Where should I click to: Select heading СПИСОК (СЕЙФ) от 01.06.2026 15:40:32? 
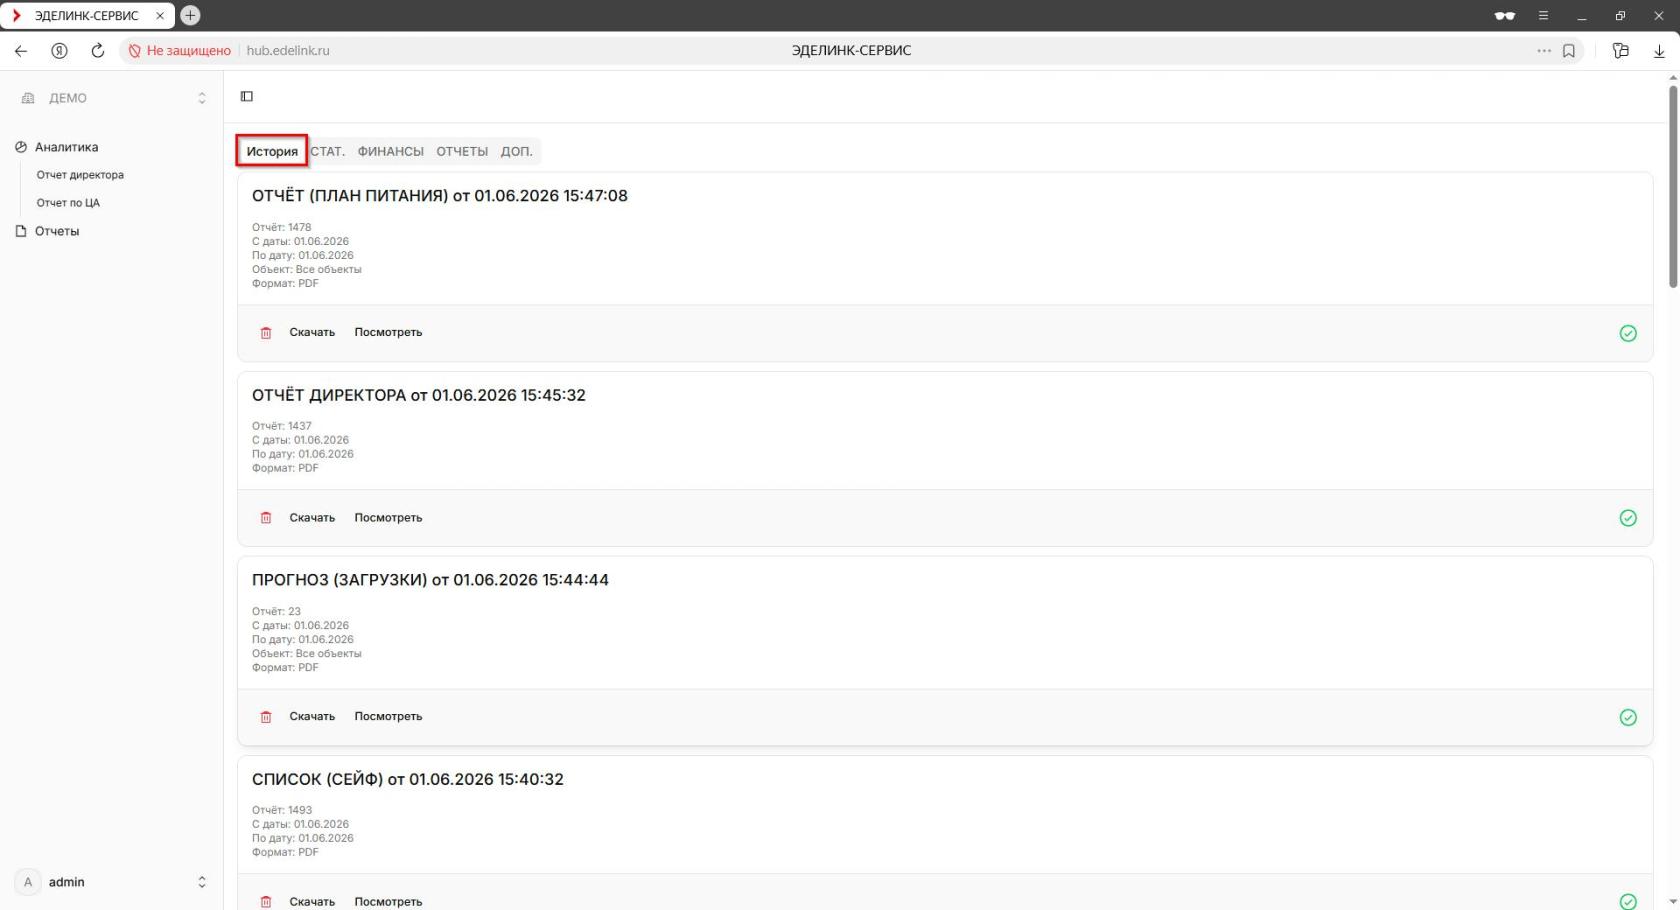pos(408,779)
